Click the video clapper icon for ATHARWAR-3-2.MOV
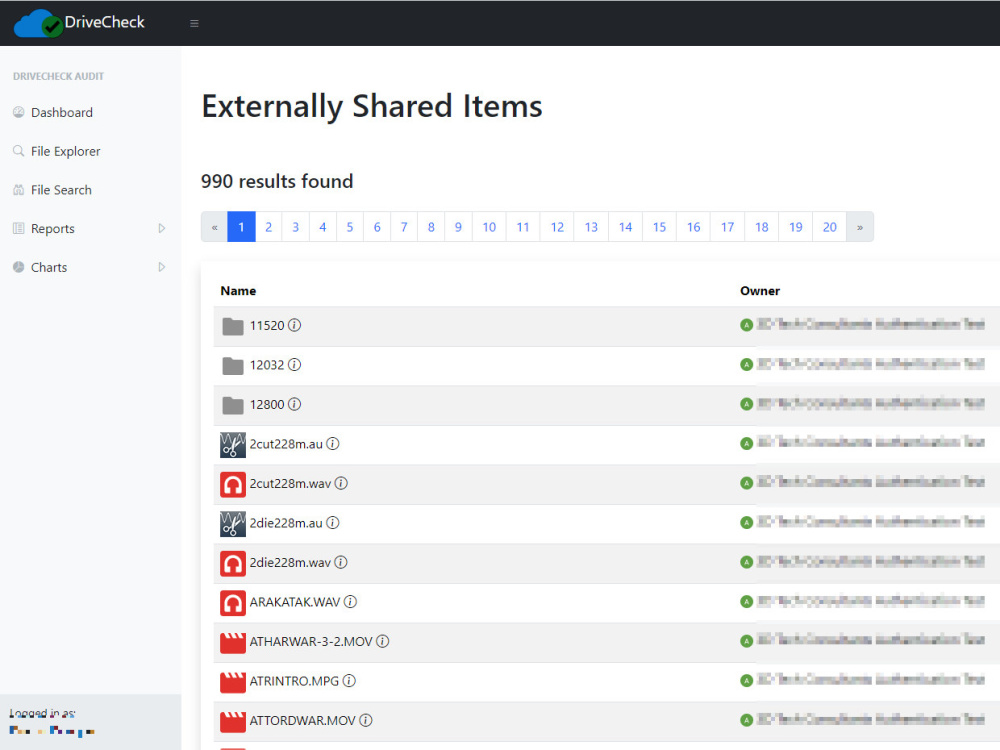Viewport: 1000px width, 750px height. point(233,643)
